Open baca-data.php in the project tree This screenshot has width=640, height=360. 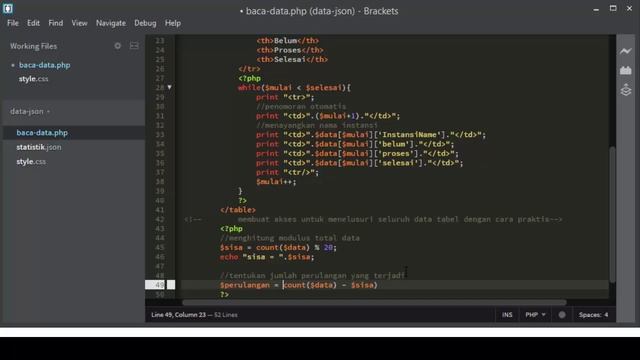point(42,133)
